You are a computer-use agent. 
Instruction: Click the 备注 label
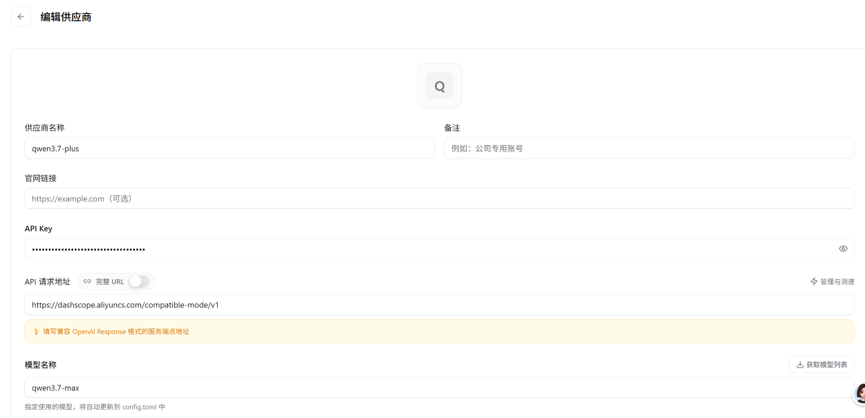pyautogui.click(x=452, y=128)
